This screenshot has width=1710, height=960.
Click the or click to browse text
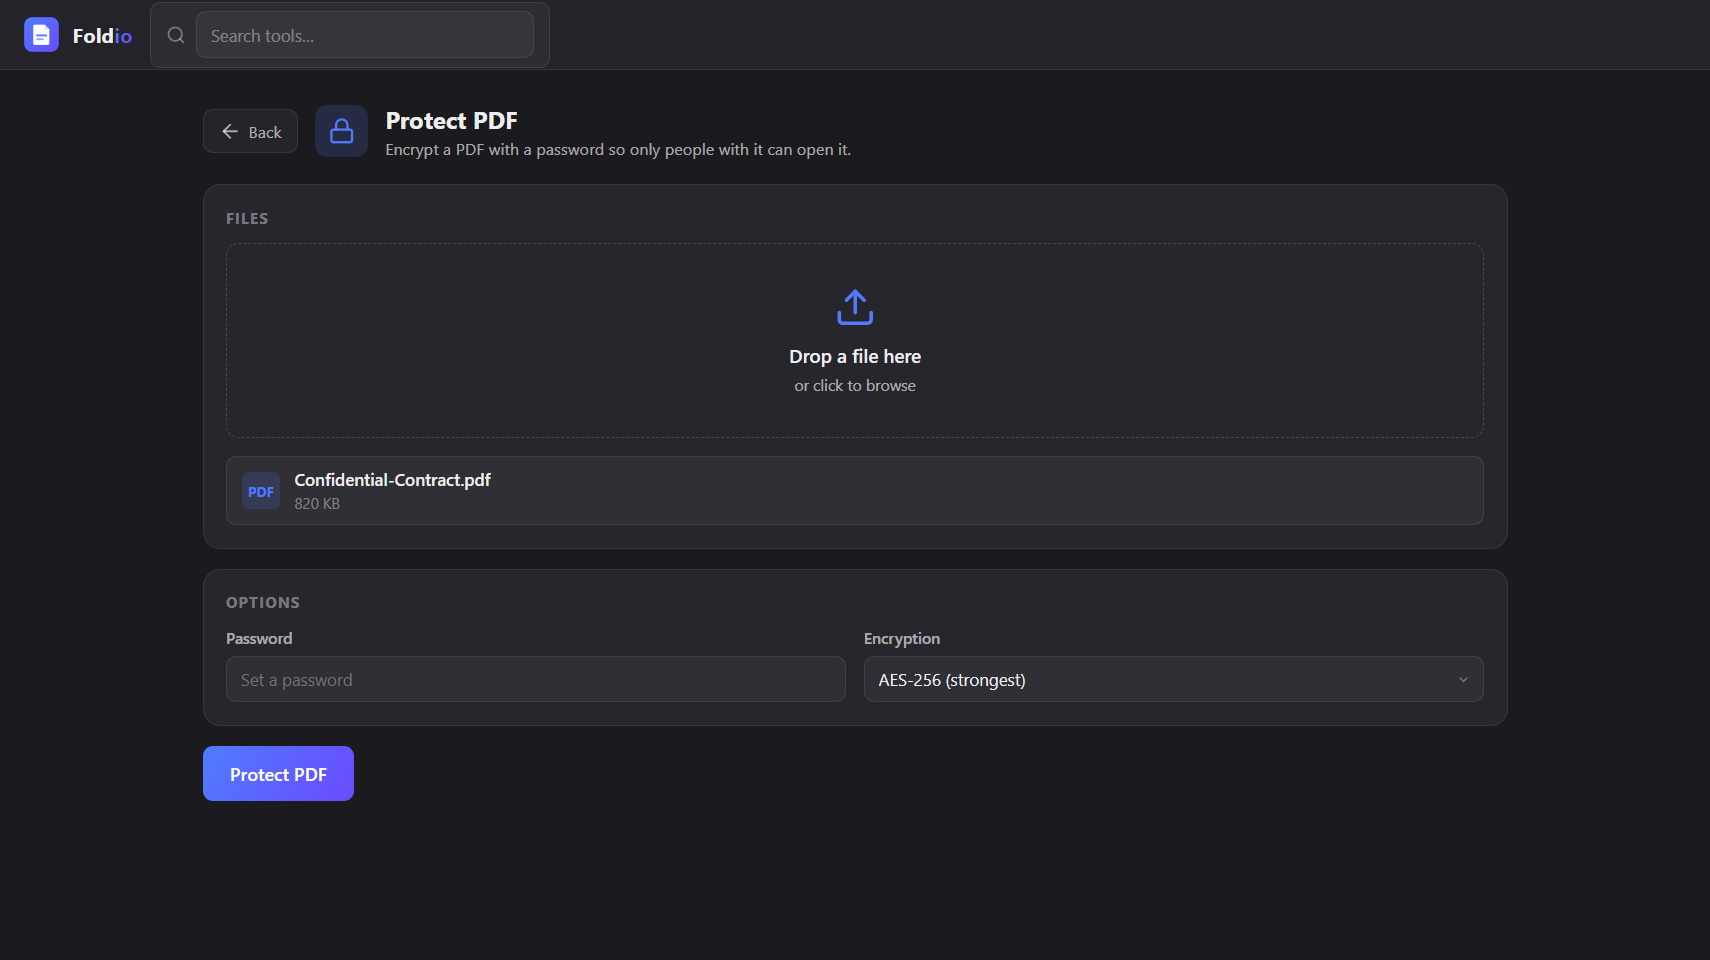point(855,386)
